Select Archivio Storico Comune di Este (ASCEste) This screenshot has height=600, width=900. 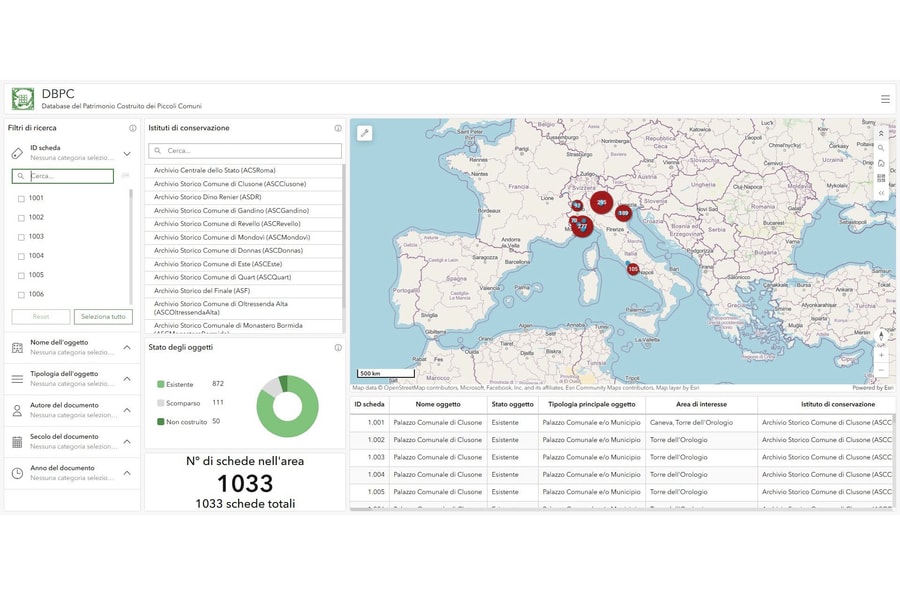pyautogui.click(x=244, y=264)
